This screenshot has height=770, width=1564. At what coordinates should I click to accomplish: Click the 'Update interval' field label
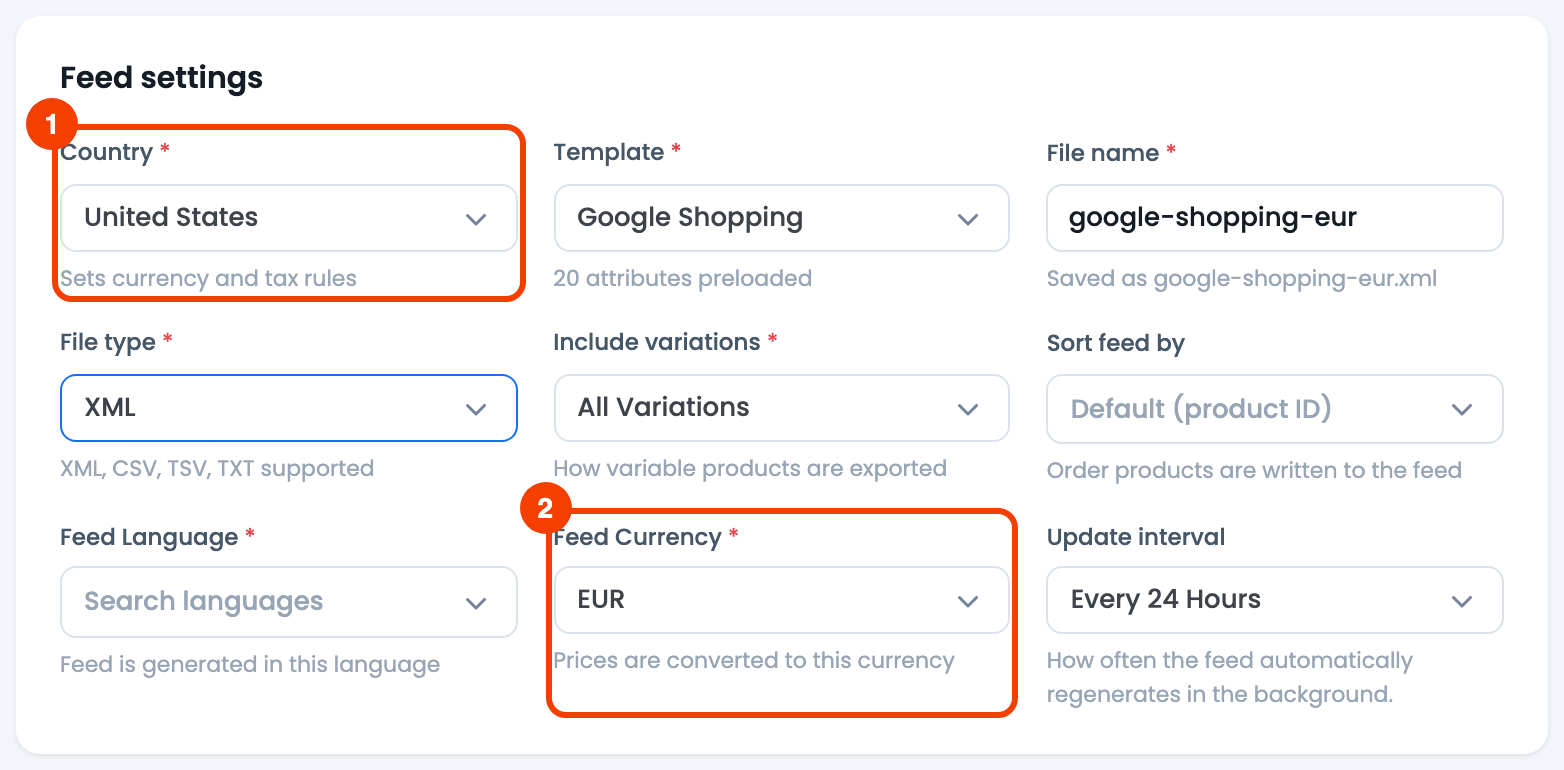(x=1136, y=537)
